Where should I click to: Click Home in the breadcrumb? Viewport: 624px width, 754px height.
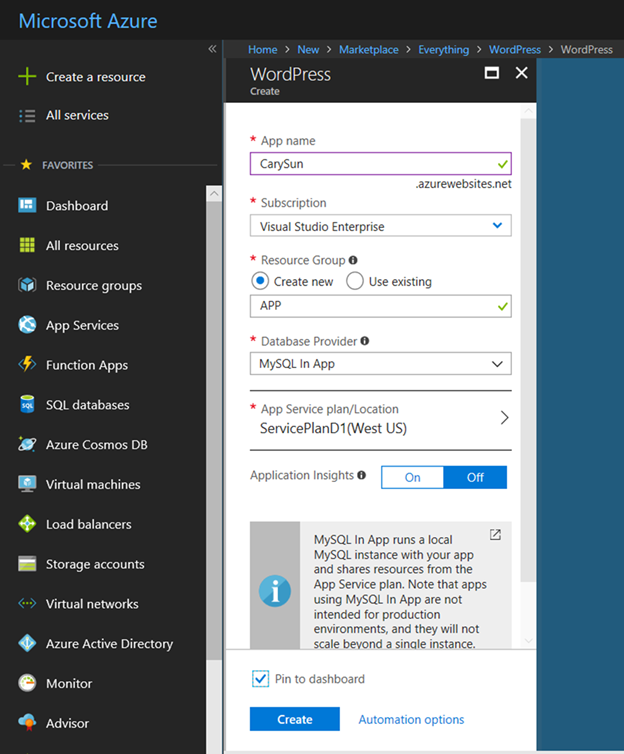(x=262, y=50)
